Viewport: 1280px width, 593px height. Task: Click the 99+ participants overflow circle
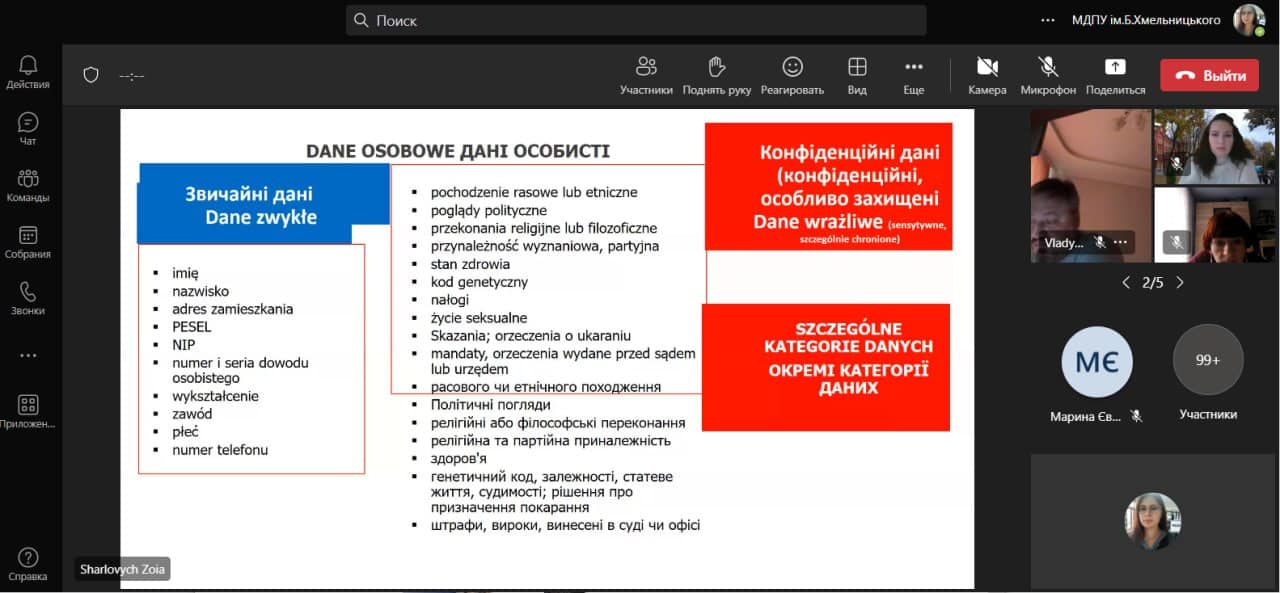point(1208,360)
